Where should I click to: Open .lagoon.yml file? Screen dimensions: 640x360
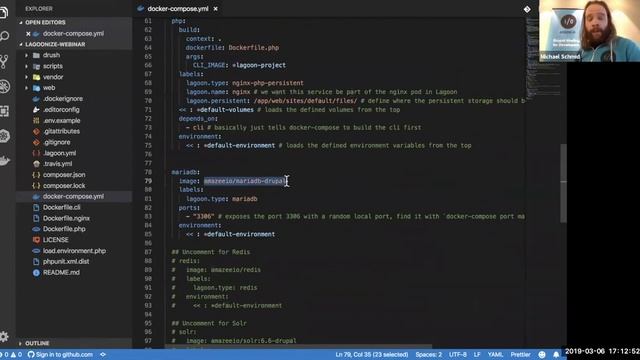(59, 153)
